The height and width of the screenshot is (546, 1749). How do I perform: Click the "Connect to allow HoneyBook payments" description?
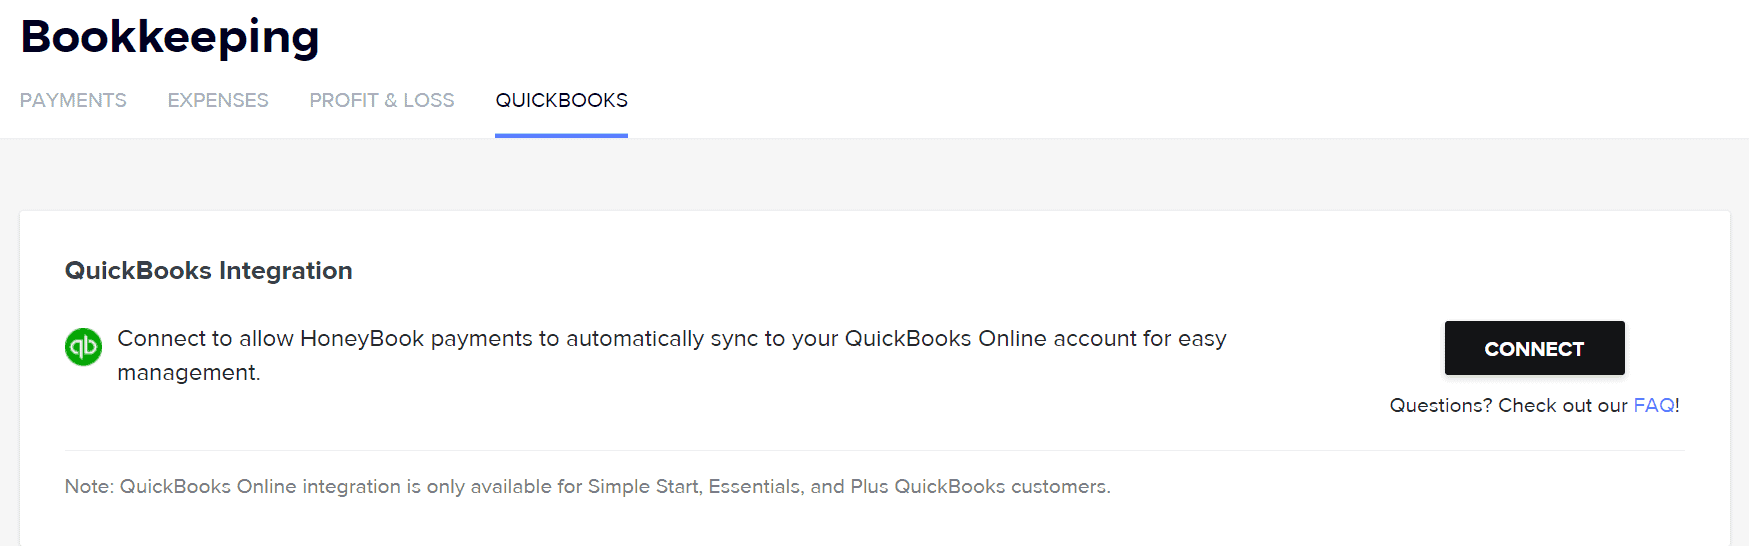[x=671, y=339]
